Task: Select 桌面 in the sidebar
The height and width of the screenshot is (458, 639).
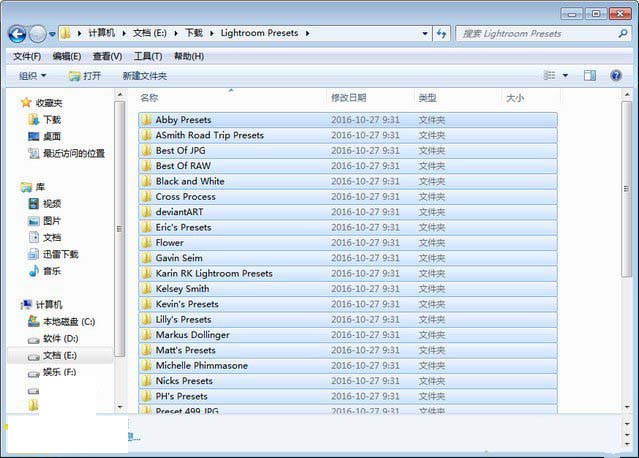Action: pos(44,137)
